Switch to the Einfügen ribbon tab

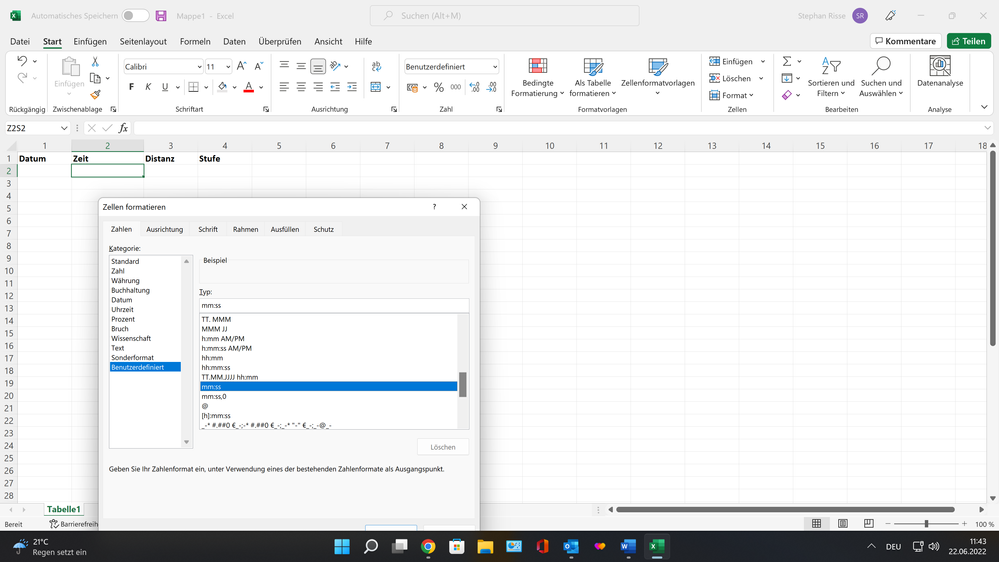click(x=90, y=41)
